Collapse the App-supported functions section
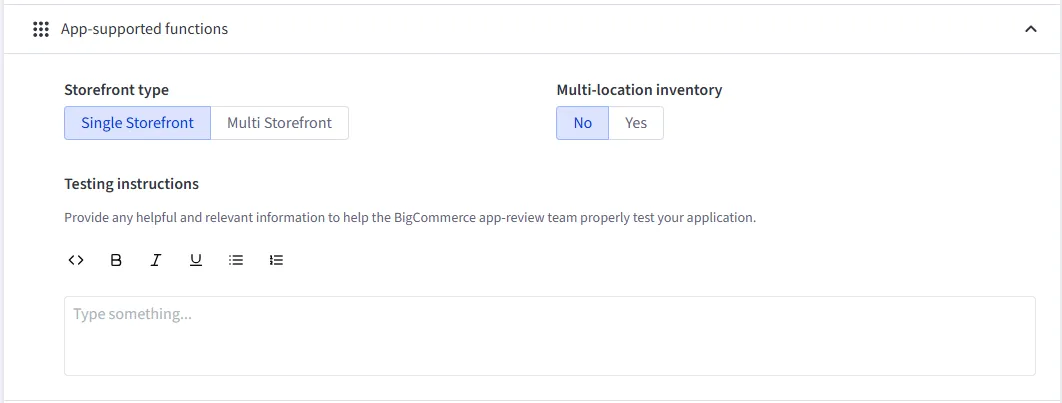This screenshot has height=403, width=1062. tap(1031, 29)
